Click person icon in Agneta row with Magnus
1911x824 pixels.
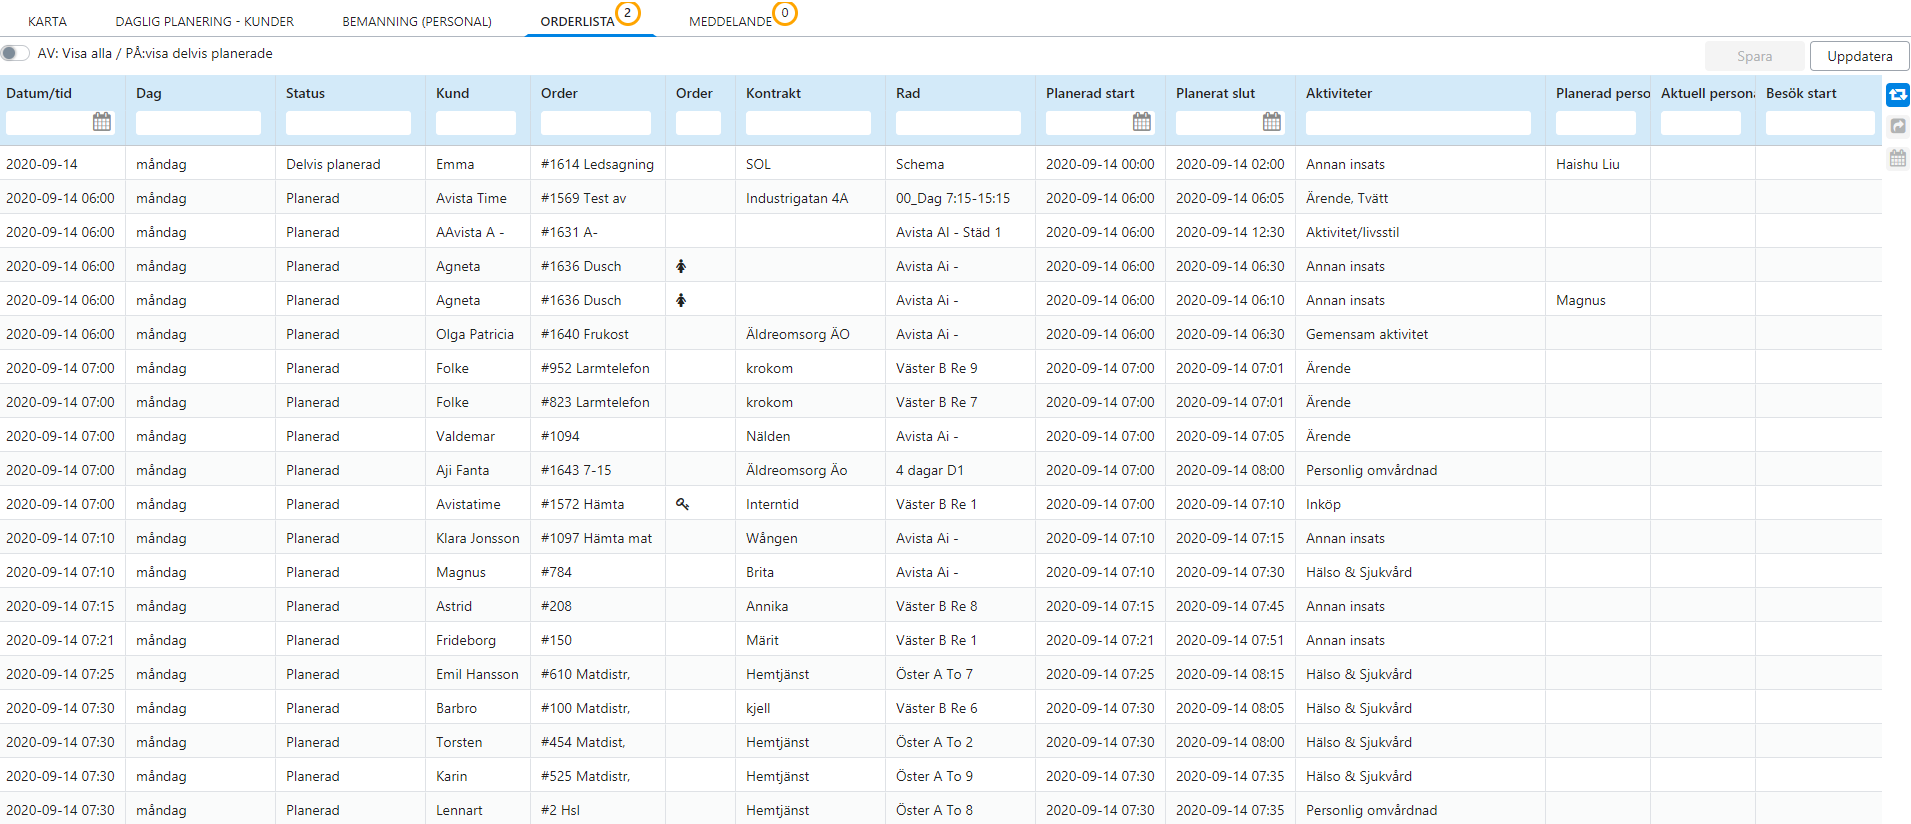click(x=681, y=300)
